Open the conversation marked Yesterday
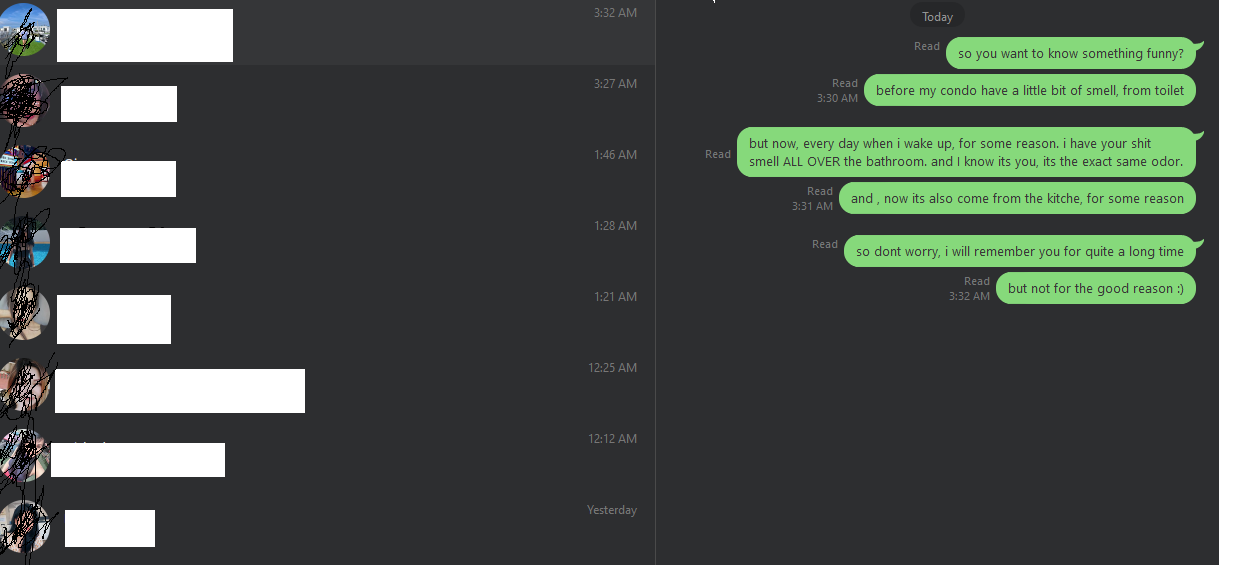Image resolution: width=1250 pixels, height=565 pixels. [x=327, y=528]
